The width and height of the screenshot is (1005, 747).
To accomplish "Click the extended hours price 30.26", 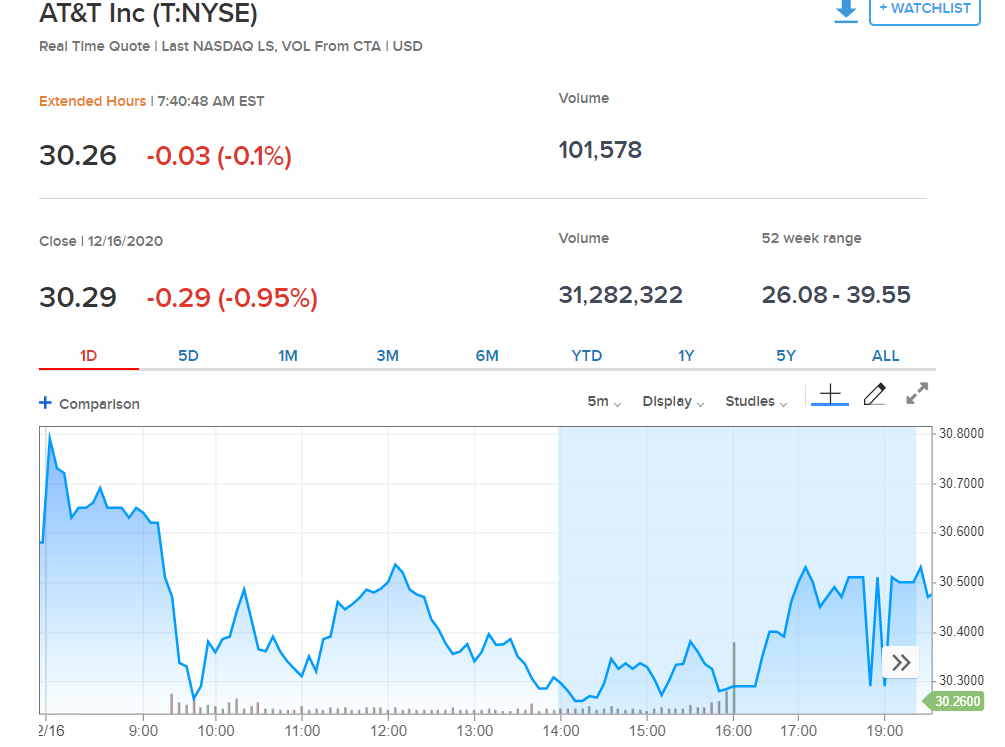I will pyautogui.click(x=78, y=156).
